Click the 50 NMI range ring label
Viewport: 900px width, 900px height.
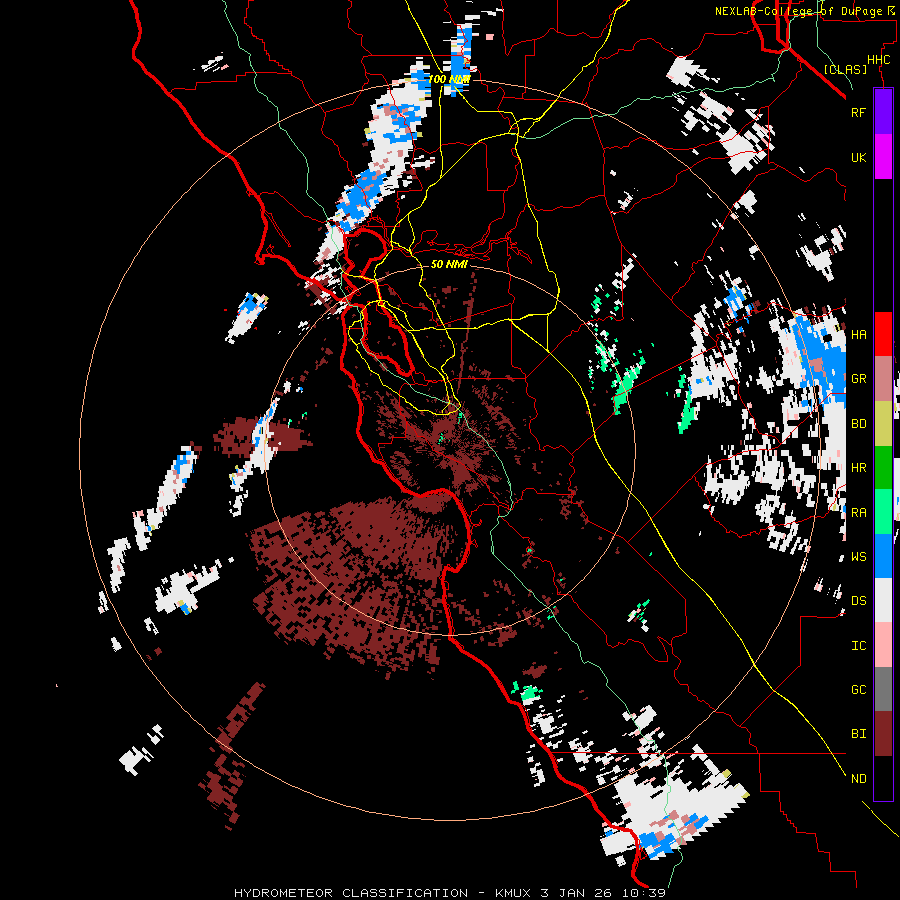tap(449, 264)
